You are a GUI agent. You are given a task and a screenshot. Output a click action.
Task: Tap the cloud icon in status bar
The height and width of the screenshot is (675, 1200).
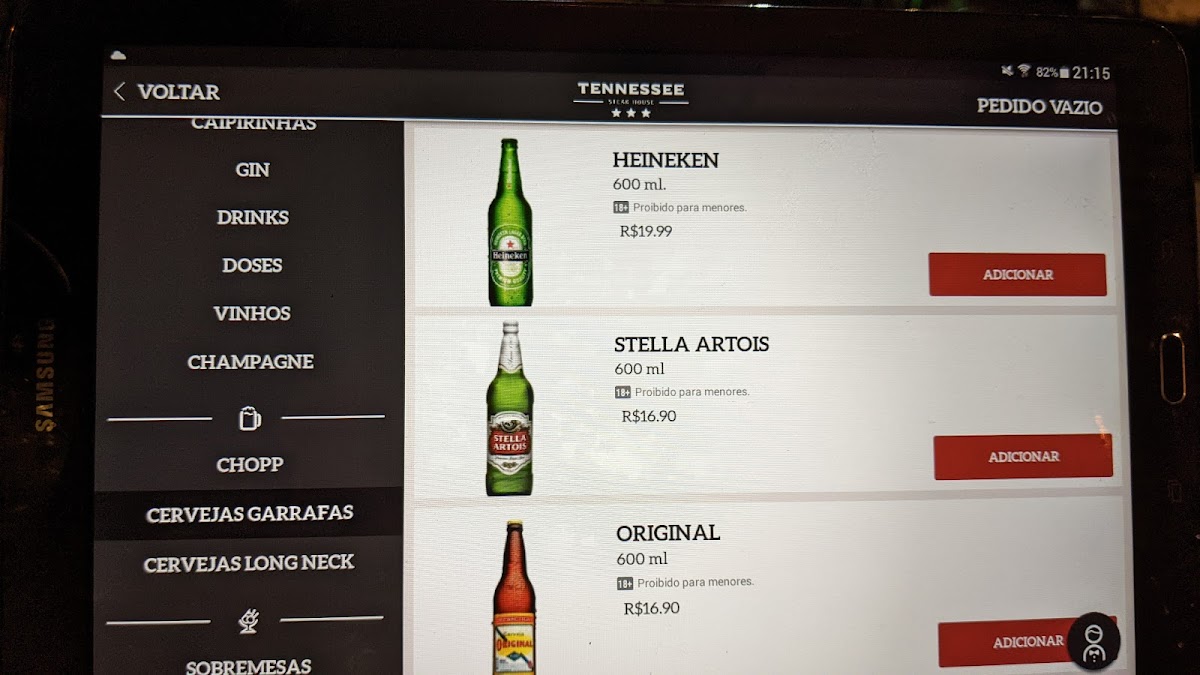click(118, 54)
